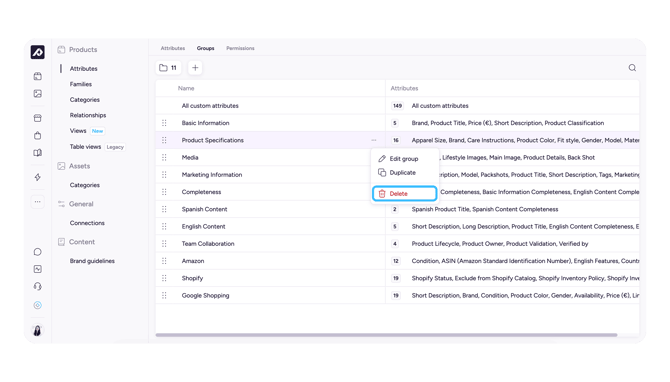Open the headset support icon
This screenshot has width=670, height=382.
point(38,286)
